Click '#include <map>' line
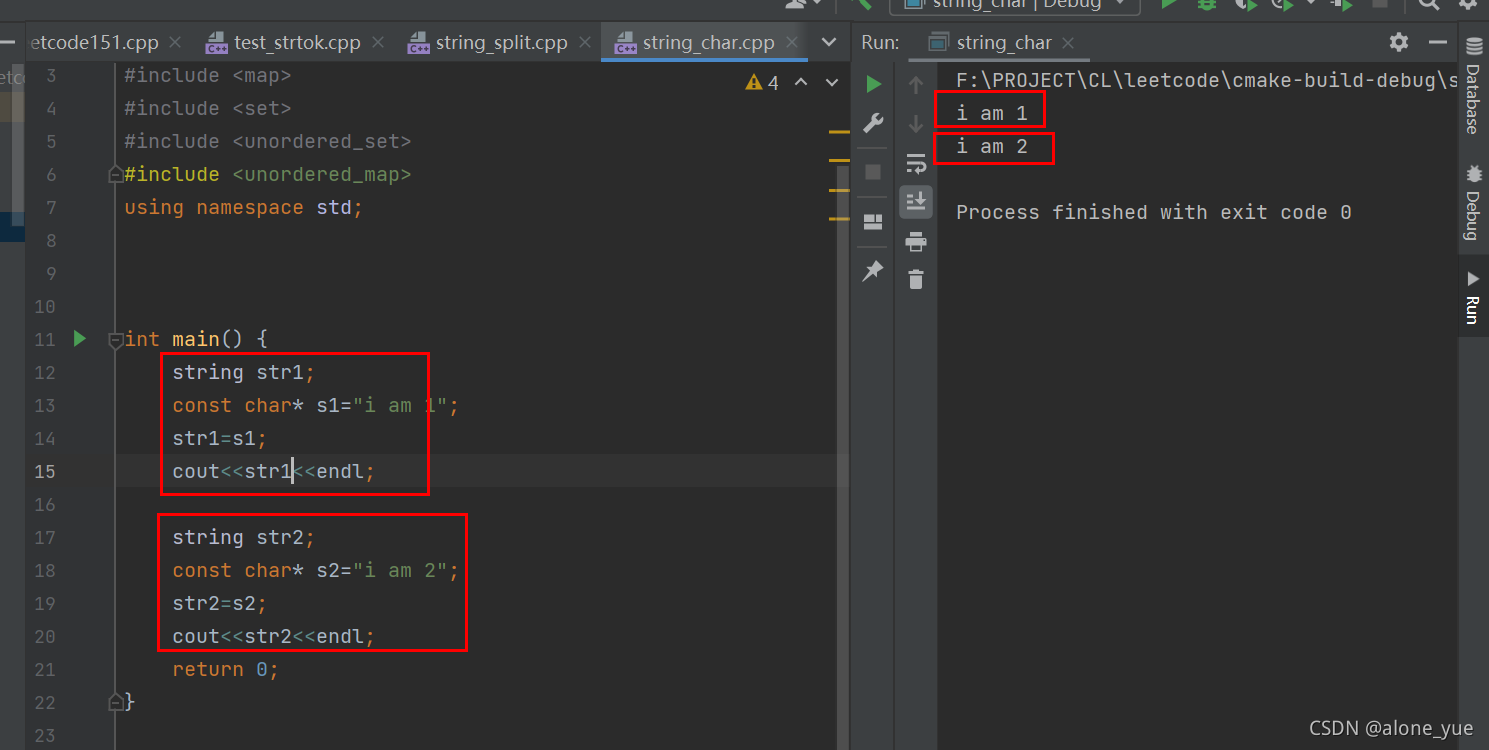The width and height of the screenshot is (1489, 750). coord(207,75)
